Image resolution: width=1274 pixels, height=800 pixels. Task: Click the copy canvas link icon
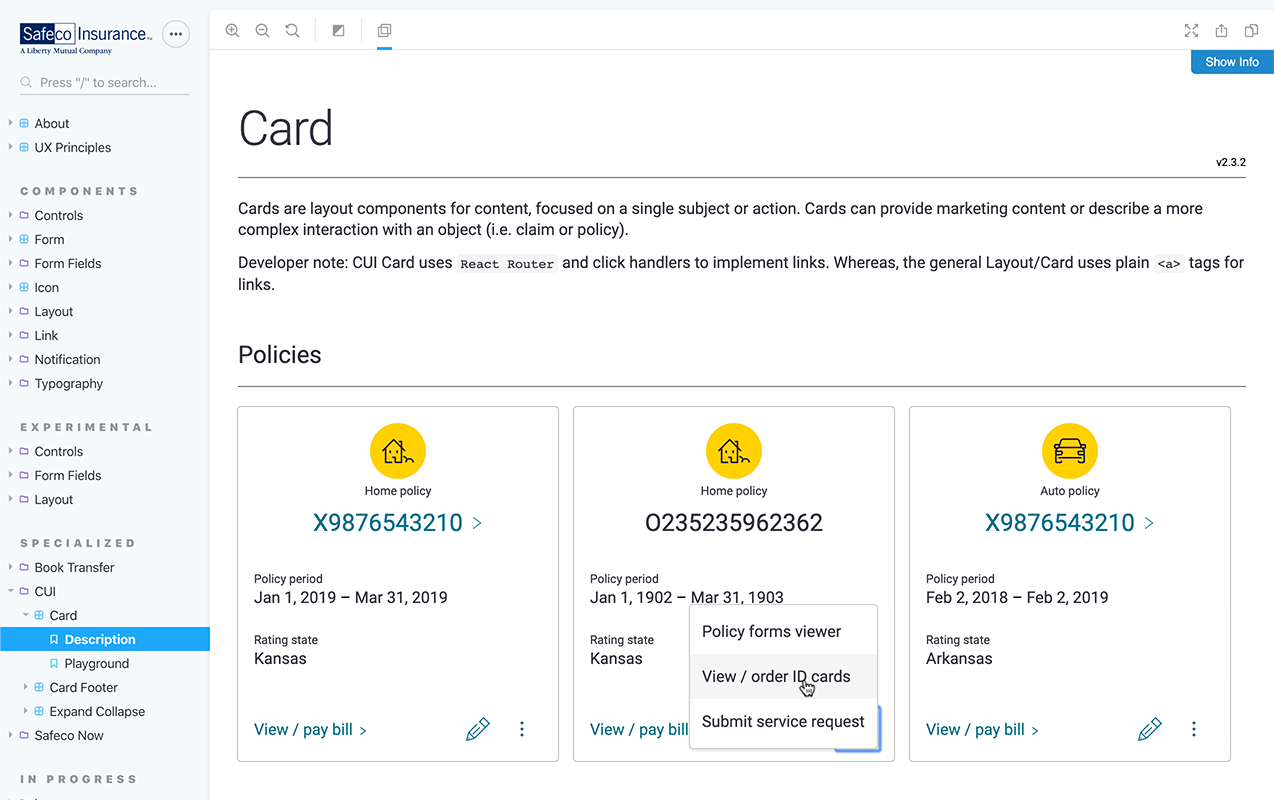tap(1251, 31)
